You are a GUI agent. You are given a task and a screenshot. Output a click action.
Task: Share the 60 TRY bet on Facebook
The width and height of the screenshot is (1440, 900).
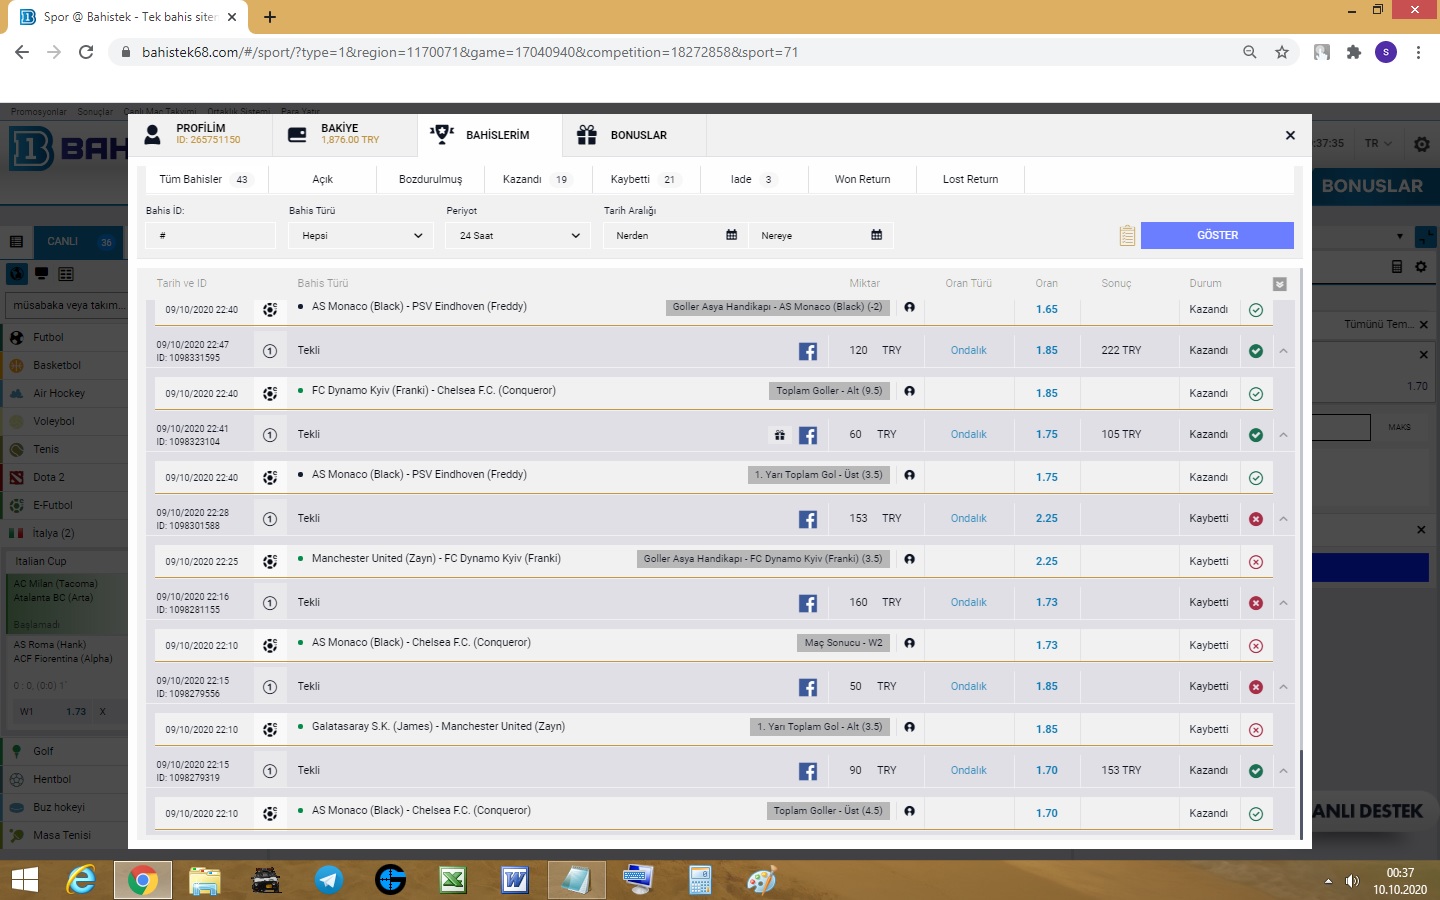pyautogui.click(x=808, y=435)
